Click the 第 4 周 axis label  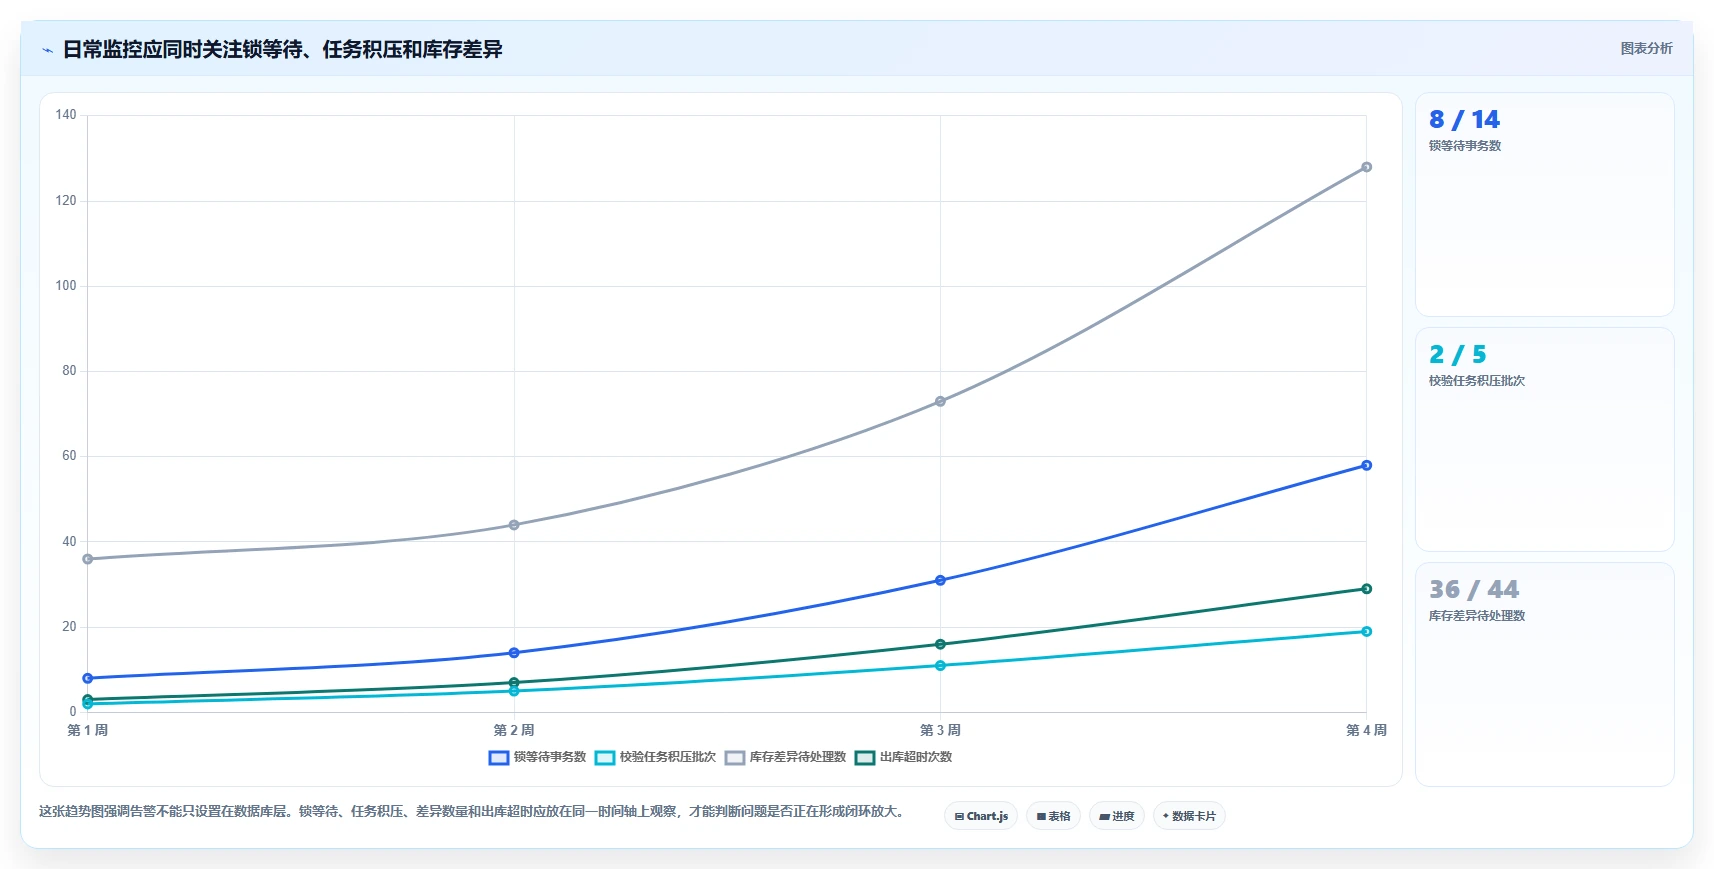[1366, 730]
